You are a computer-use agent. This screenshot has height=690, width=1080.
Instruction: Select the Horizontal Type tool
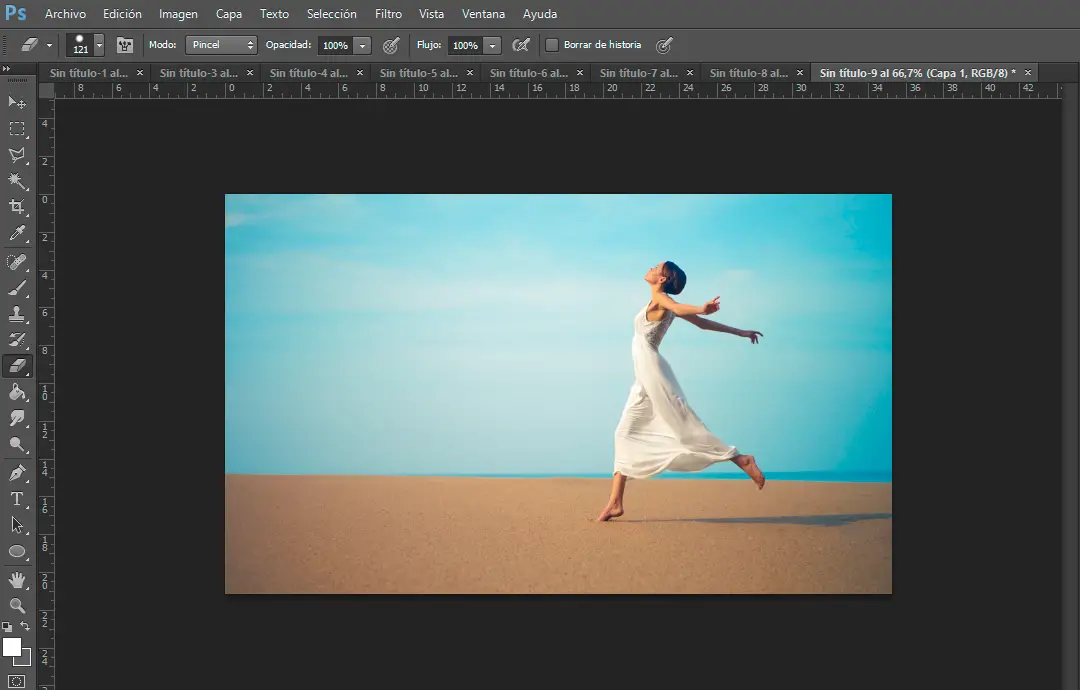[17, 499]
